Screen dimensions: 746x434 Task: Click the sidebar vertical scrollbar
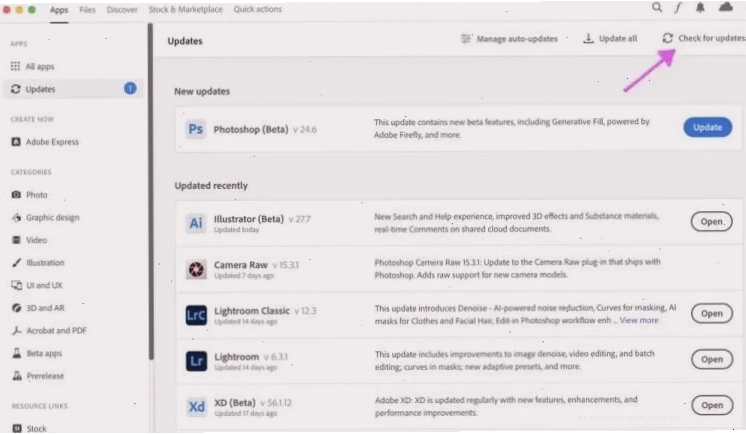tap(150, 190)
